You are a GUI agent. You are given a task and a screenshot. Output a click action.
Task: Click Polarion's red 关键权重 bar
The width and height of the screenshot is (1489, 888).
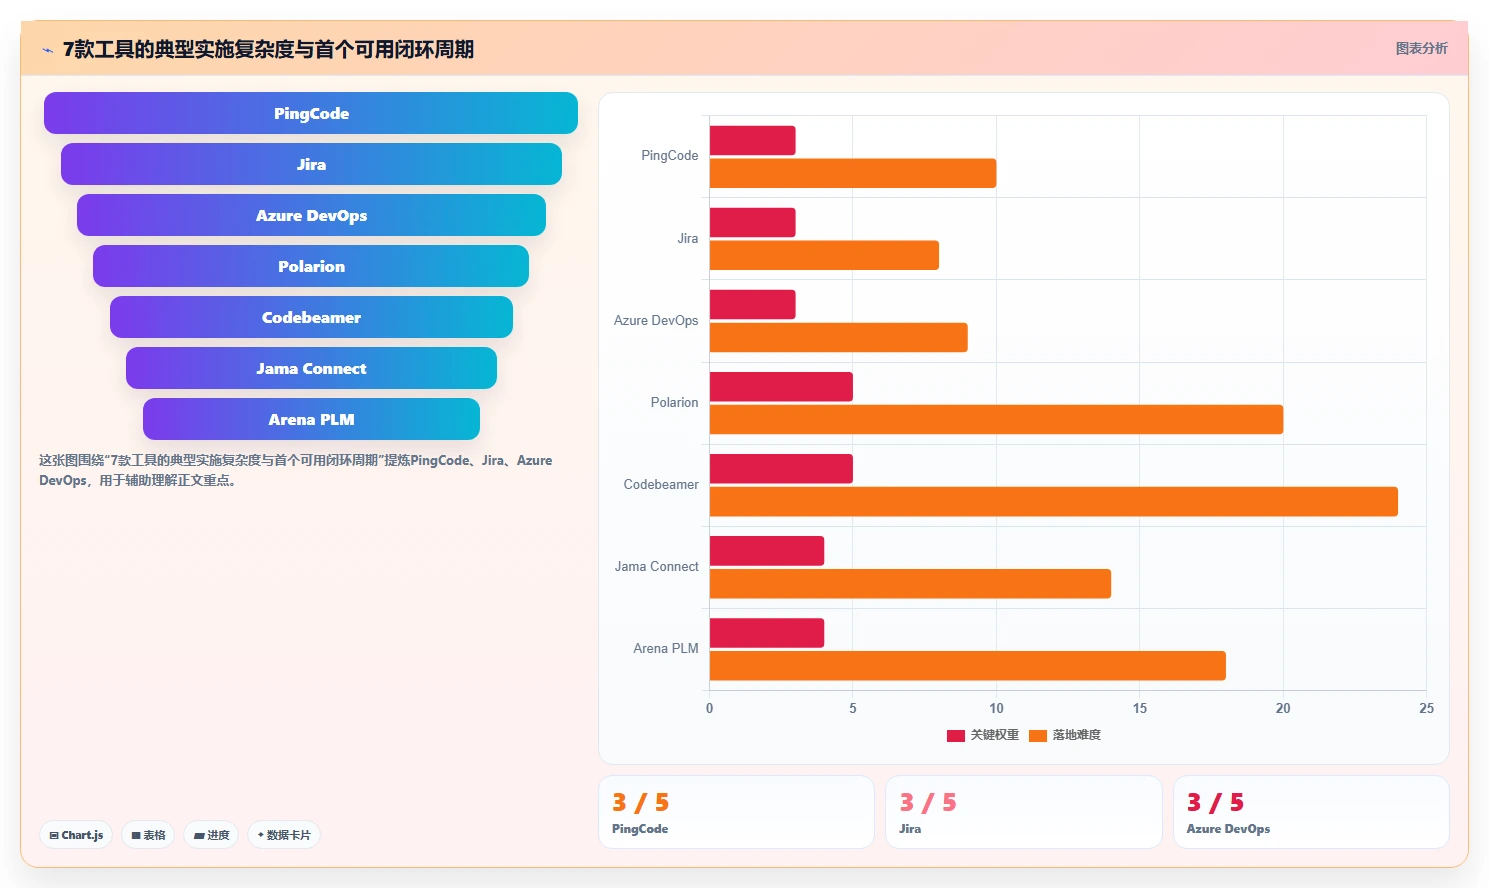coord(781,386)
